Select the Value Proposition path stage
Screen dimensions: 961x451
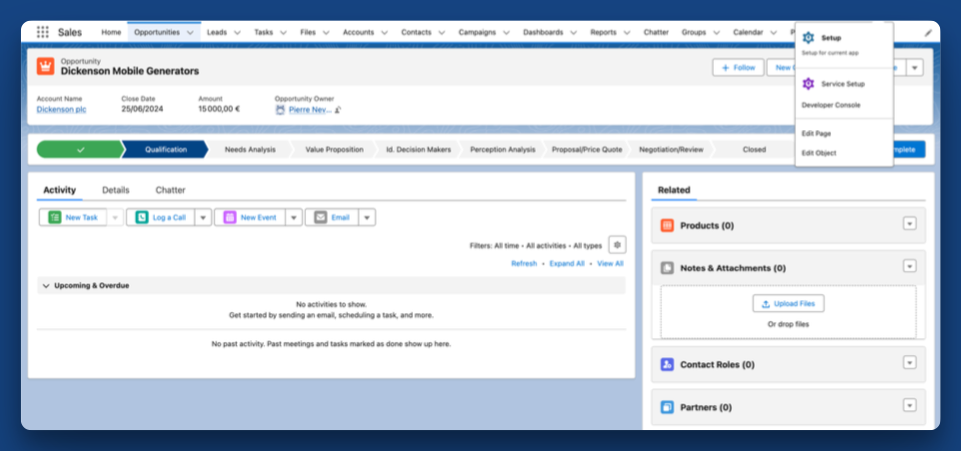(334, 150)
